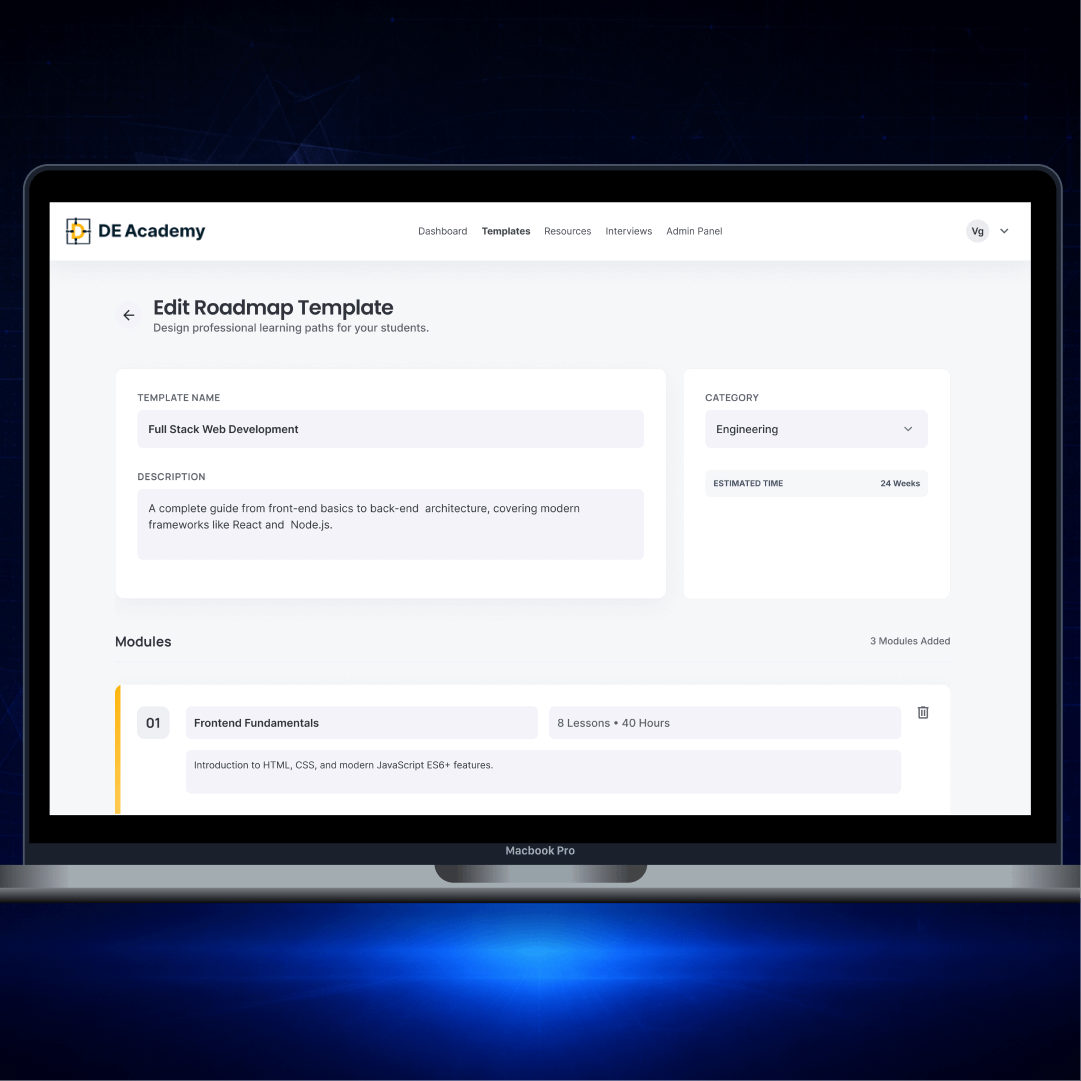The width and height of the screenshot is (1081, 1081).
Task: Click the 'DESCRIPTION' label
Action: 171,477
